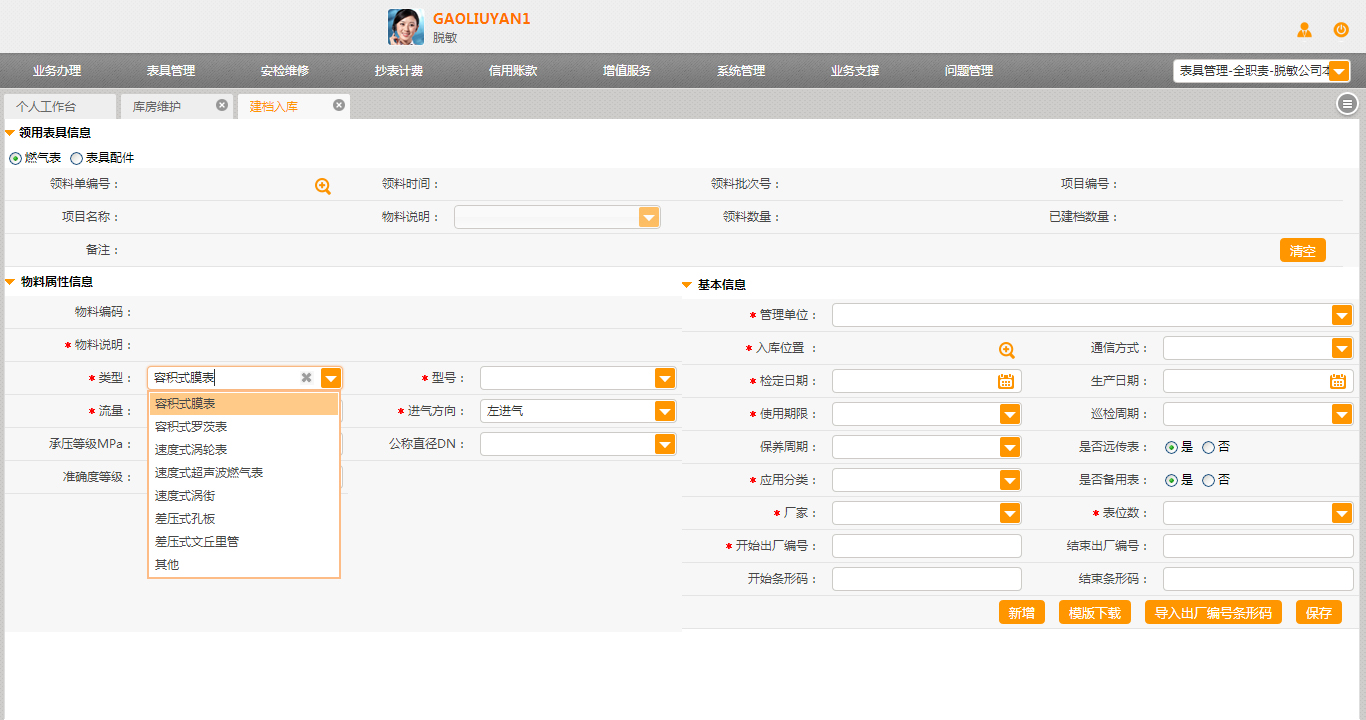Screen dimensions: 1366x720
Task: Click the magnifier icon beside 领料单编号
Action: (x=322, y=186)
